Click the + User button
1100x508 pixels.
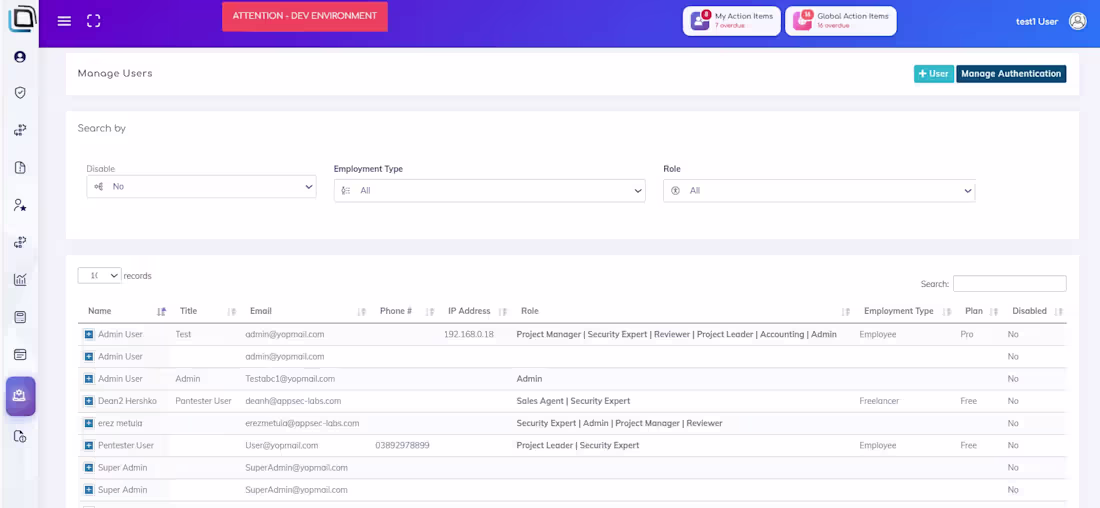point(934,74)
